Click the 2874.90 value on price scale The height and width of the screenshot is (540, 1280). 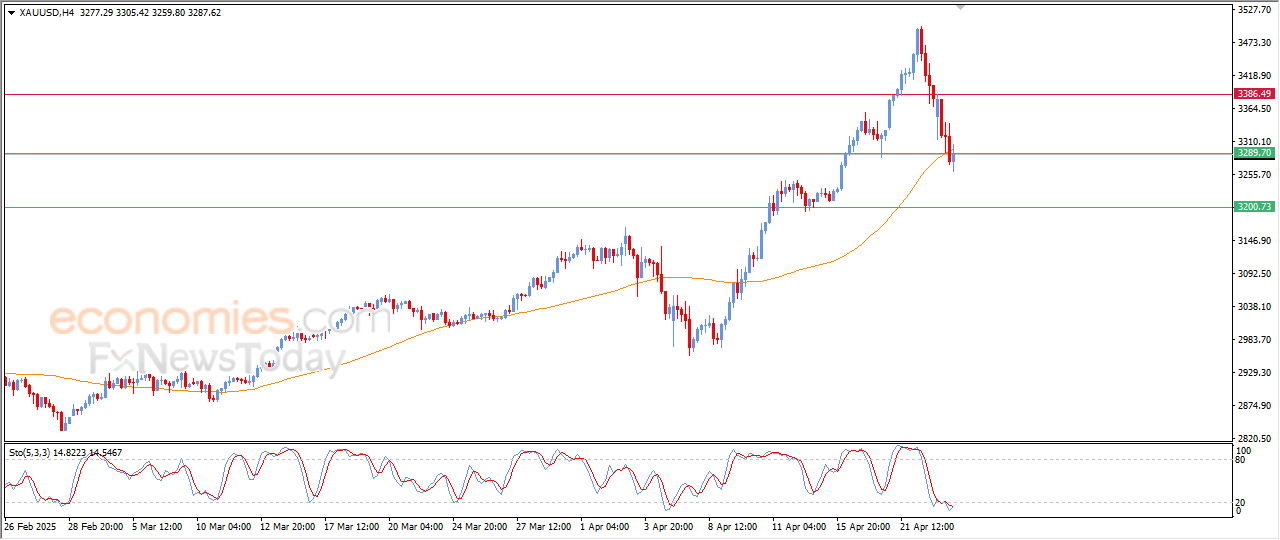(1253, 406)
